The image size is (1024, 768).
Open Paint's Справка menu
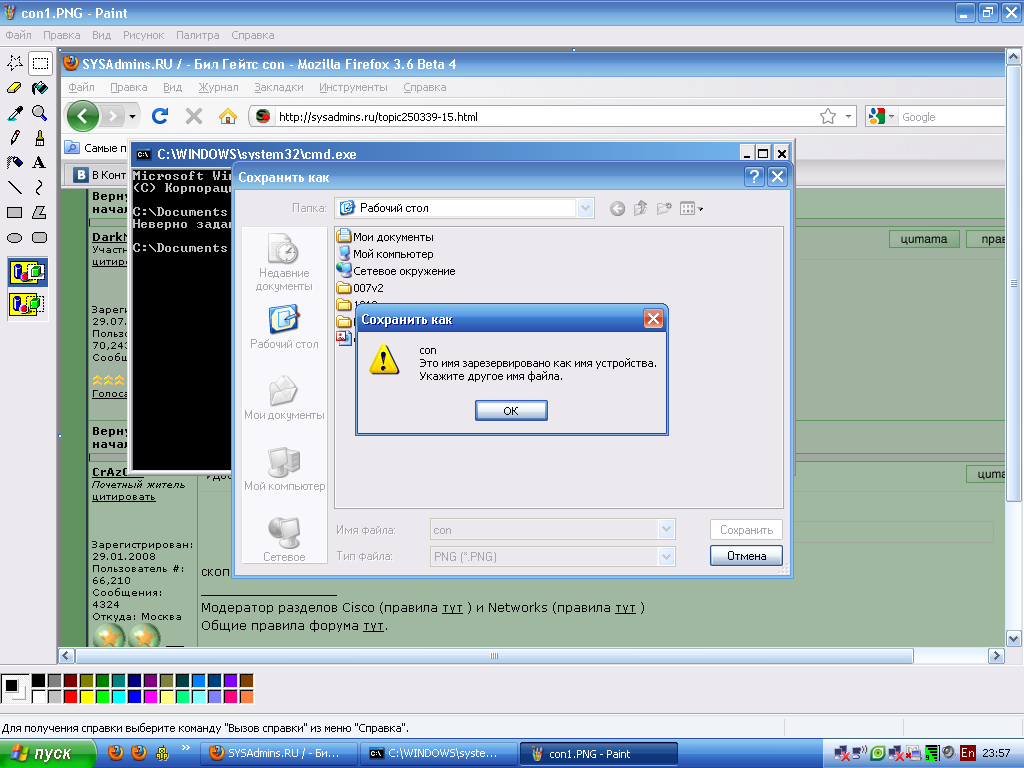253,35
